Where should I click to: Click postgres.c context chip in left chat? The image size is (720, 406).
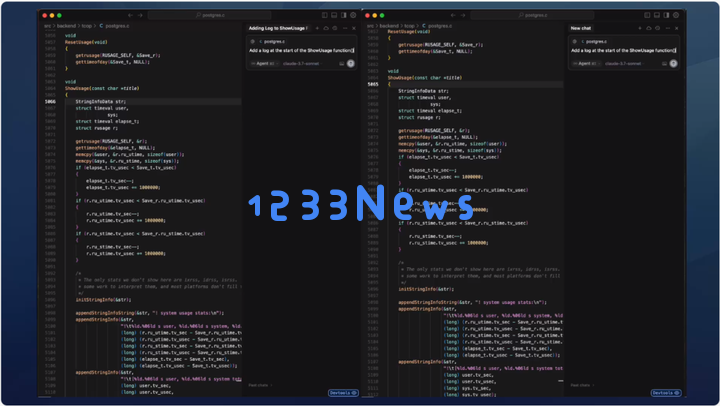[272, 41]
